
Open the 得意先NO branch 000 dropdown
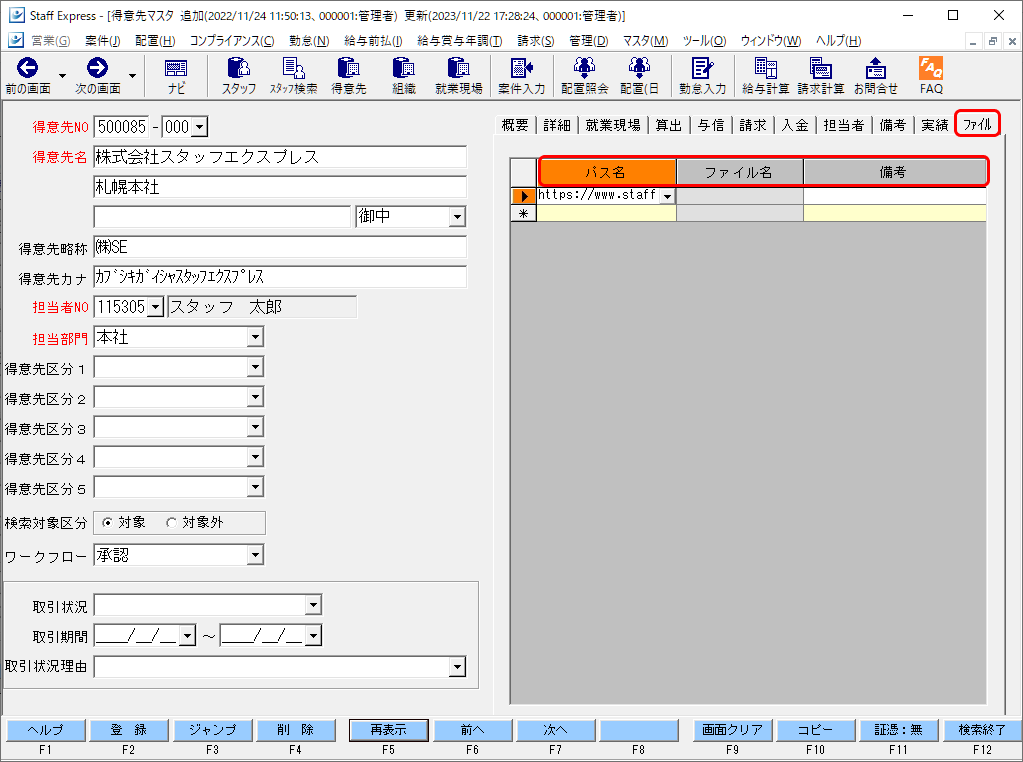[x=200, y=127]
